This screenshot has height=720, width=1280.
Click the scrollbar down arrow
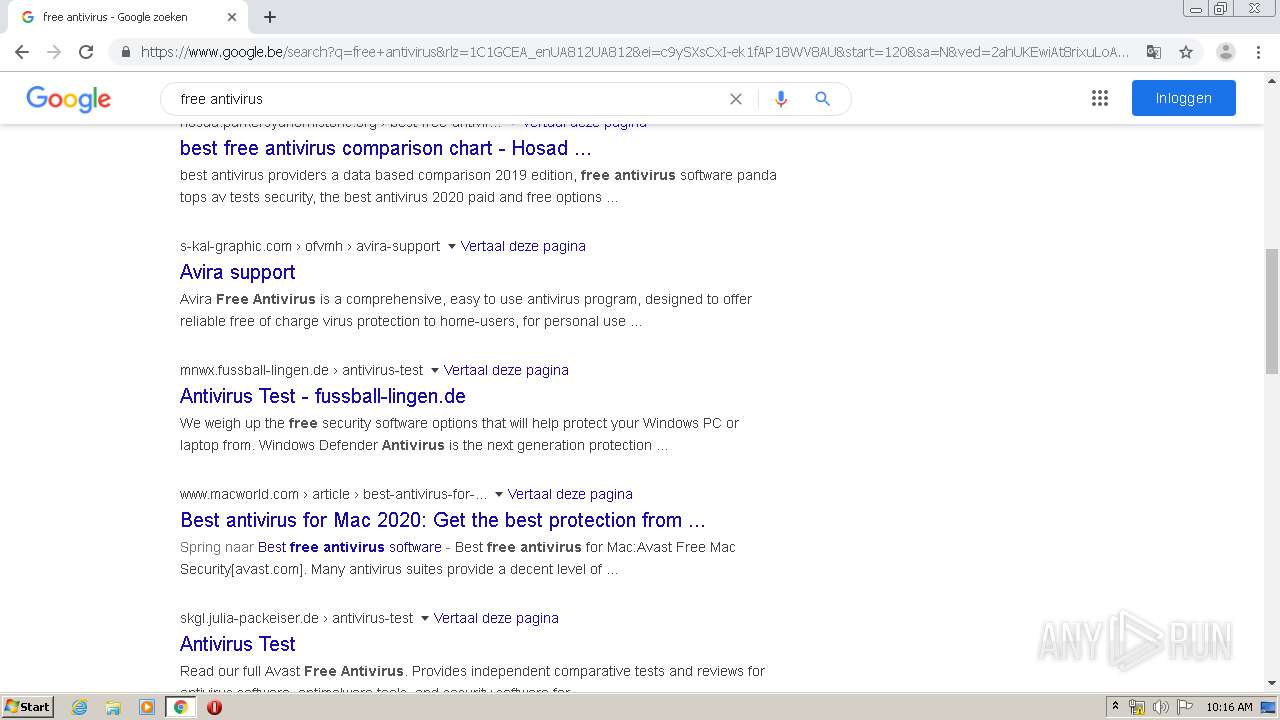click(x=1272, y=683)
